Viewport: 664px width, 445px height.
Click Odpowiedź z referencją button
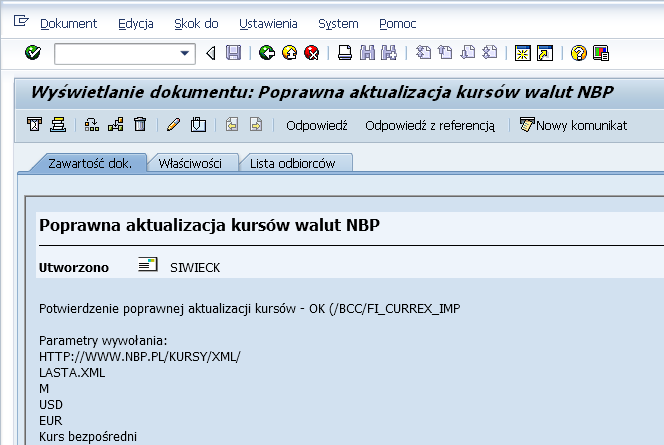[x=430, y=126]
